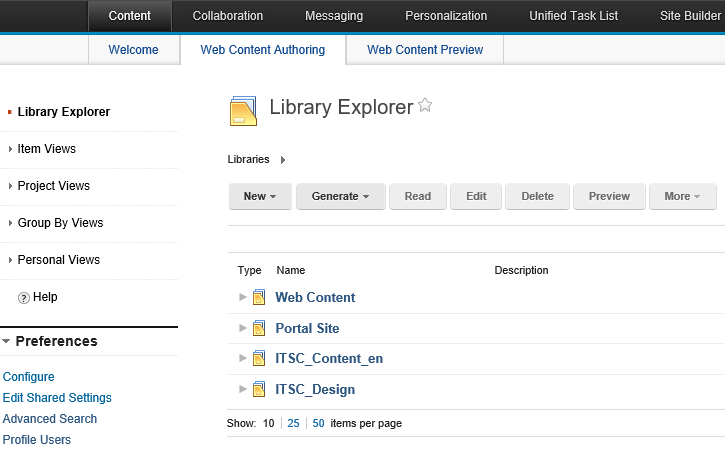Show 25 items per page
This screenshot has height=451, width=725.
293,423
